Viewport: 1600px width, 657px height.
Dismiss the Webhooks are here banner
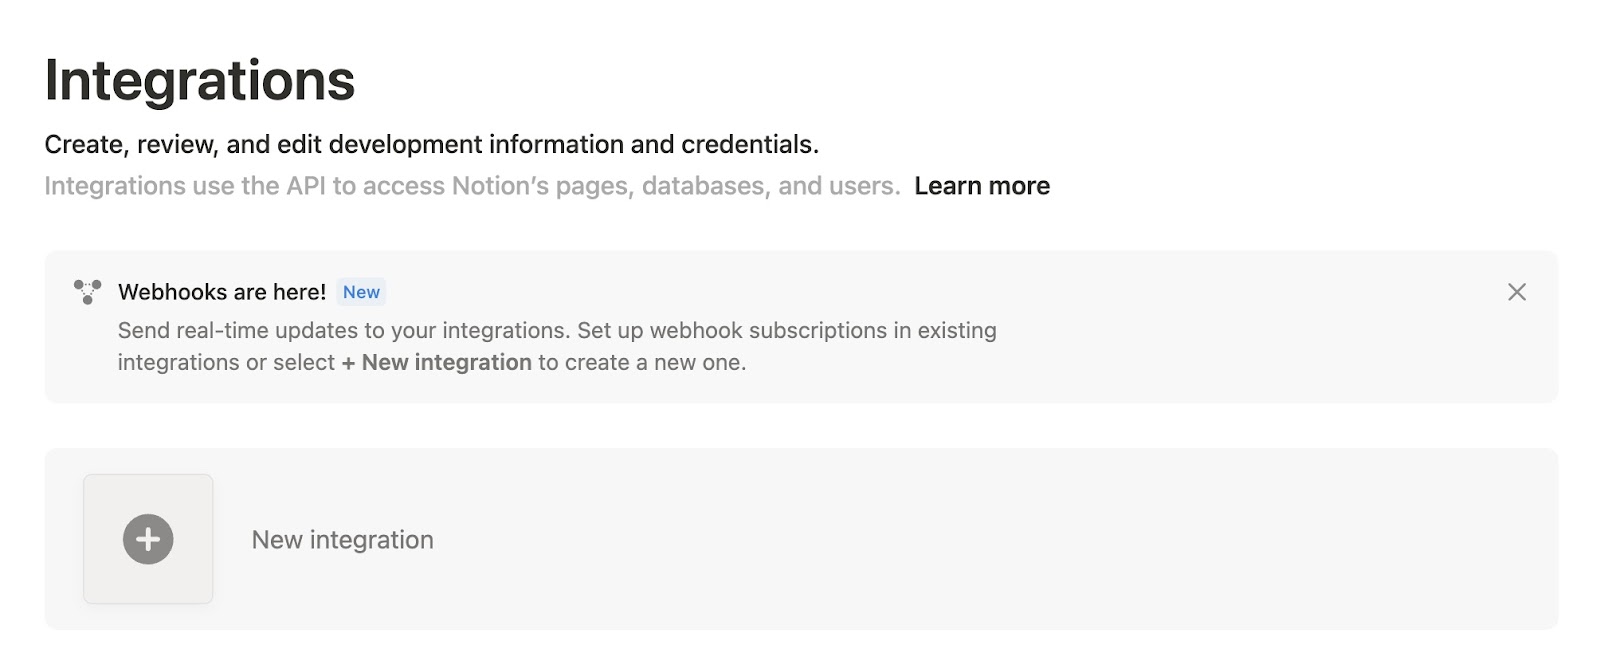point(1516,292)
